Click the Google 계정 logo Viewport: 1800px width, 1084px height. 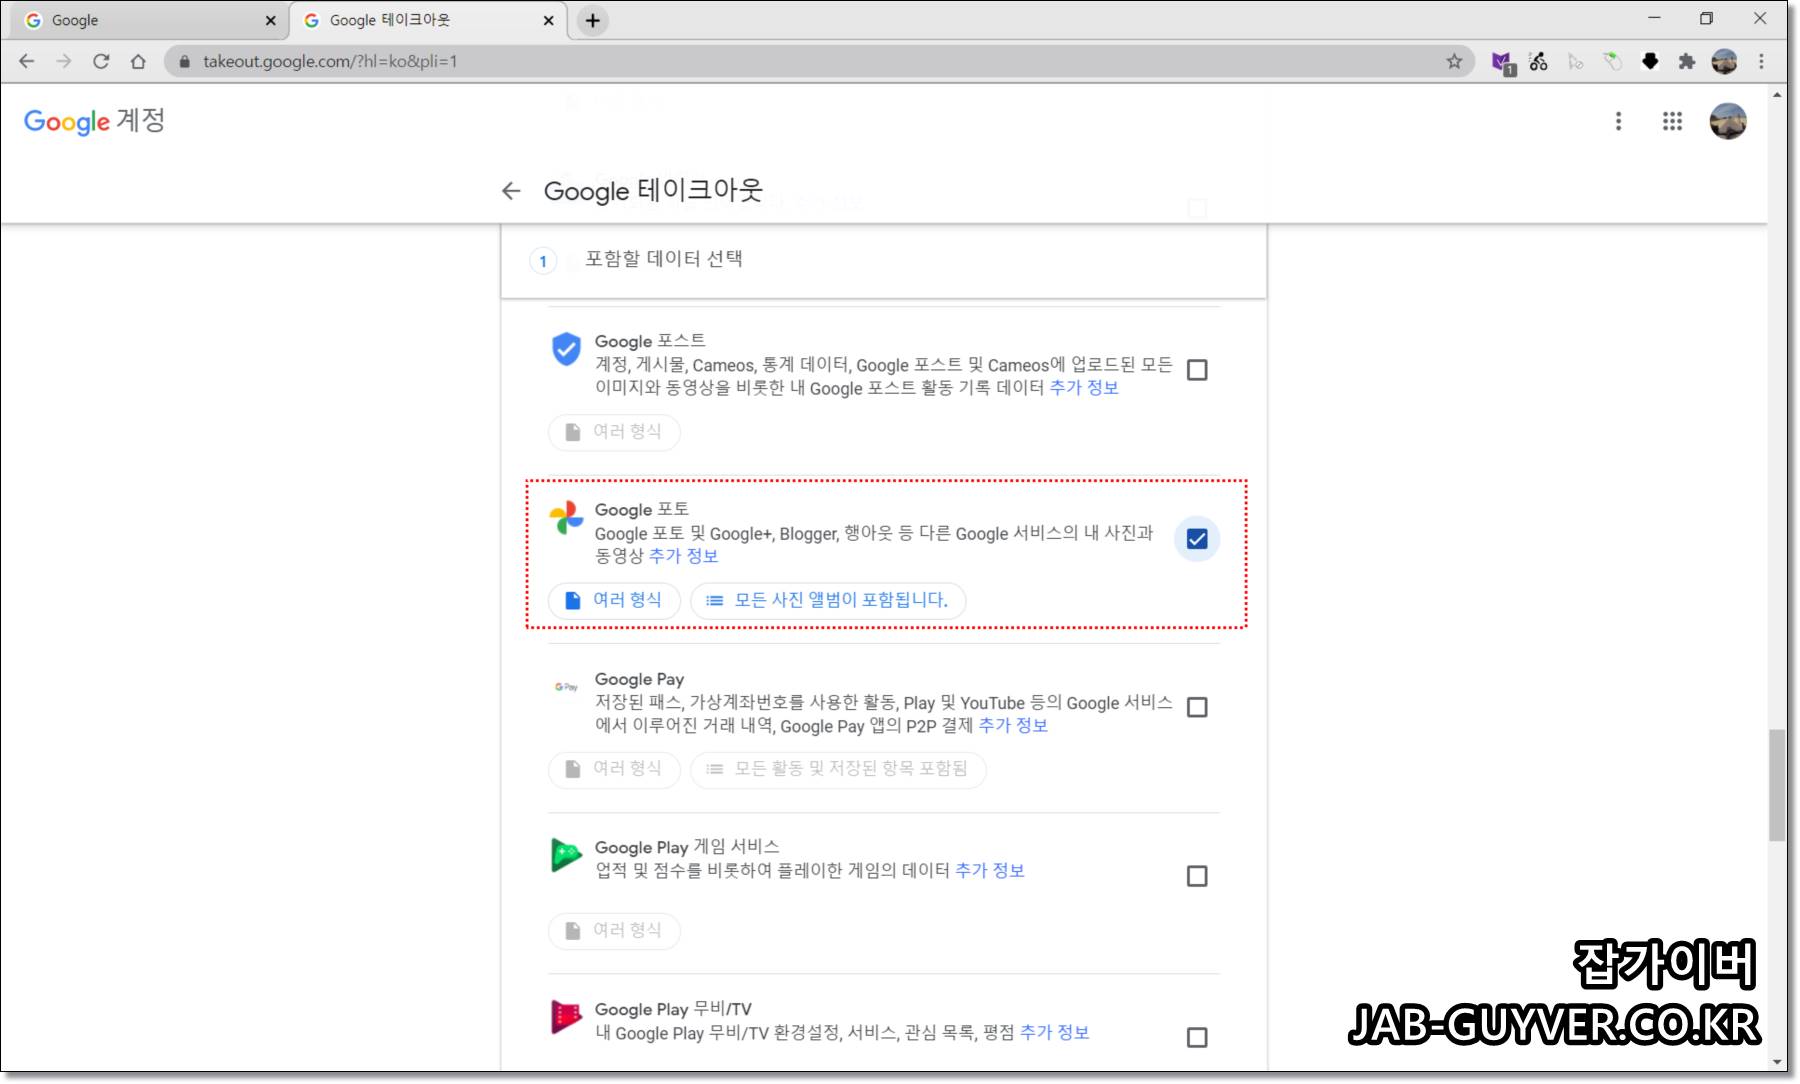(94, 121)
